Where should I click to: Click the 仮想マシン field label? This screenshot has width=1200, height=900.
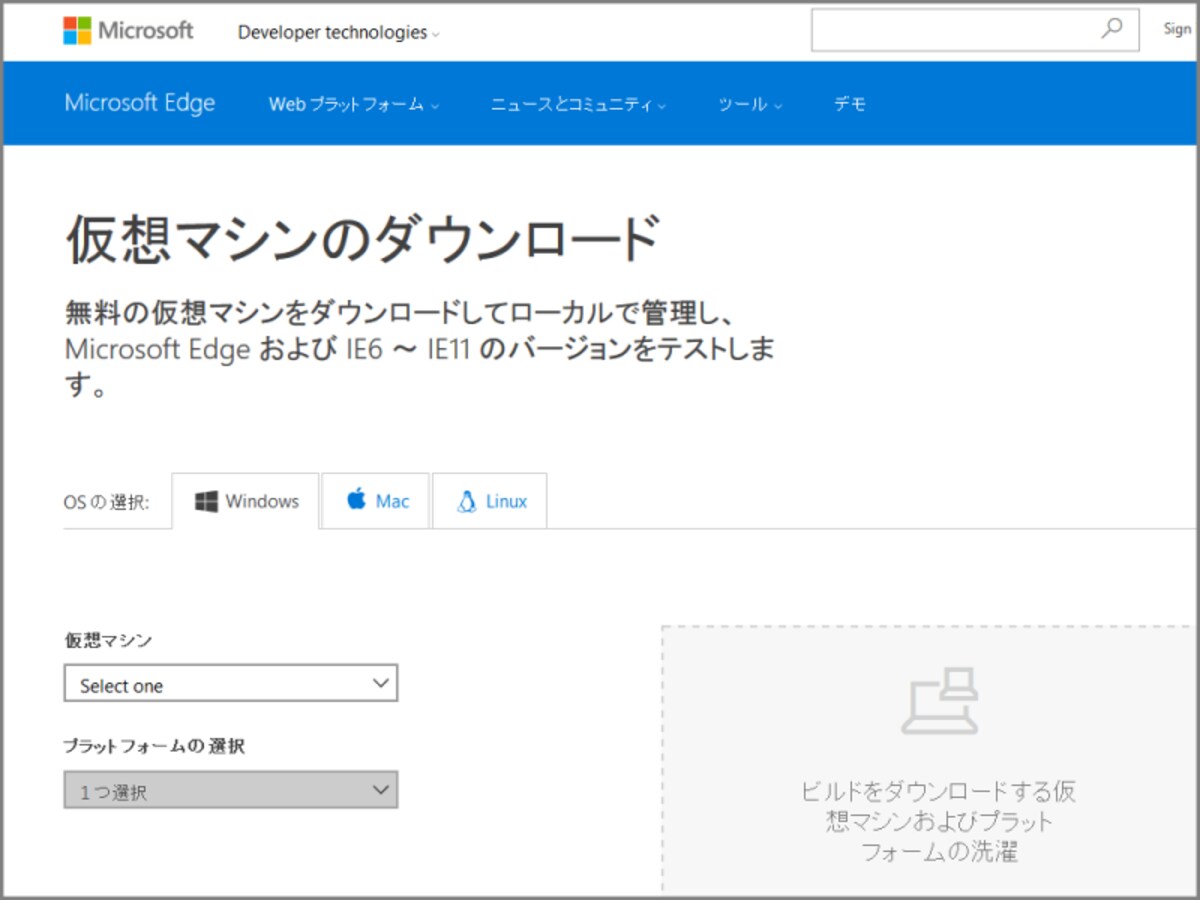click(108, 640)
